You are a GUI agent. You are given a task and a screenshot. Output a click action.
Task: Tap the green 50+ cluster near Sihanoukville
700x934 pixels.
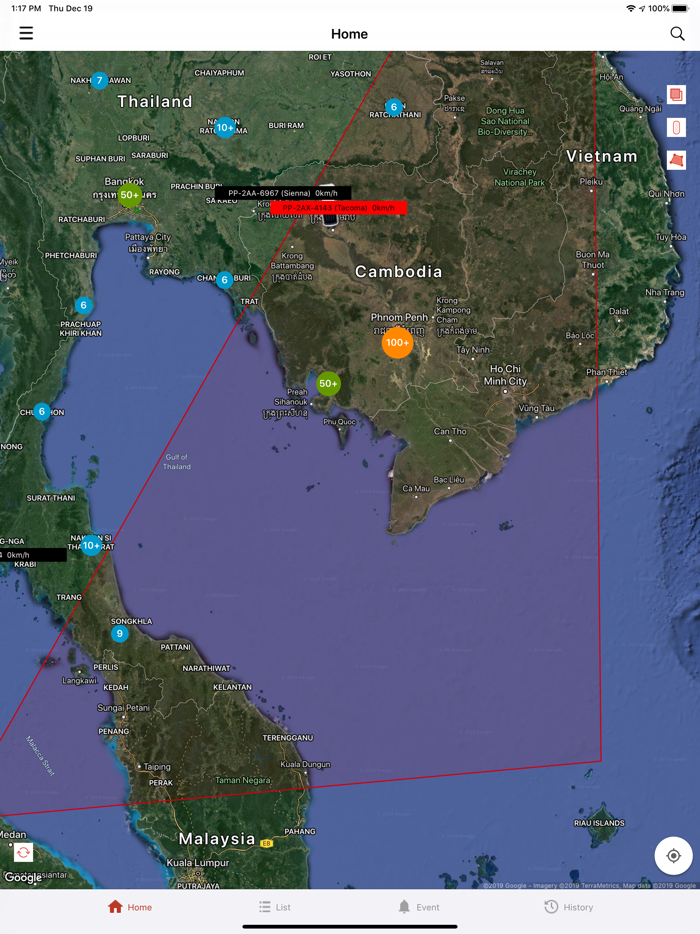[x=328, y=384]
